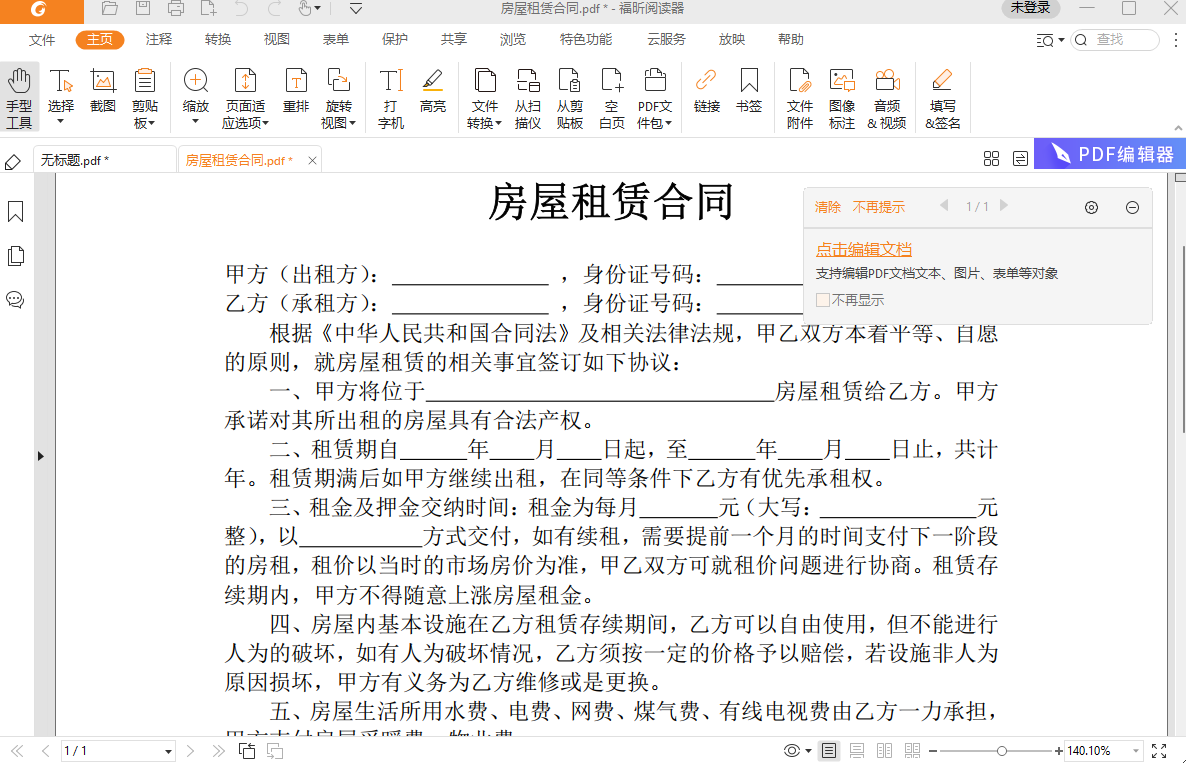Image resolution: width=1186 pixels, height=763 pixels.
Task: Add a bookmark with the 书签 tool
Action: (x=751, y=95)
